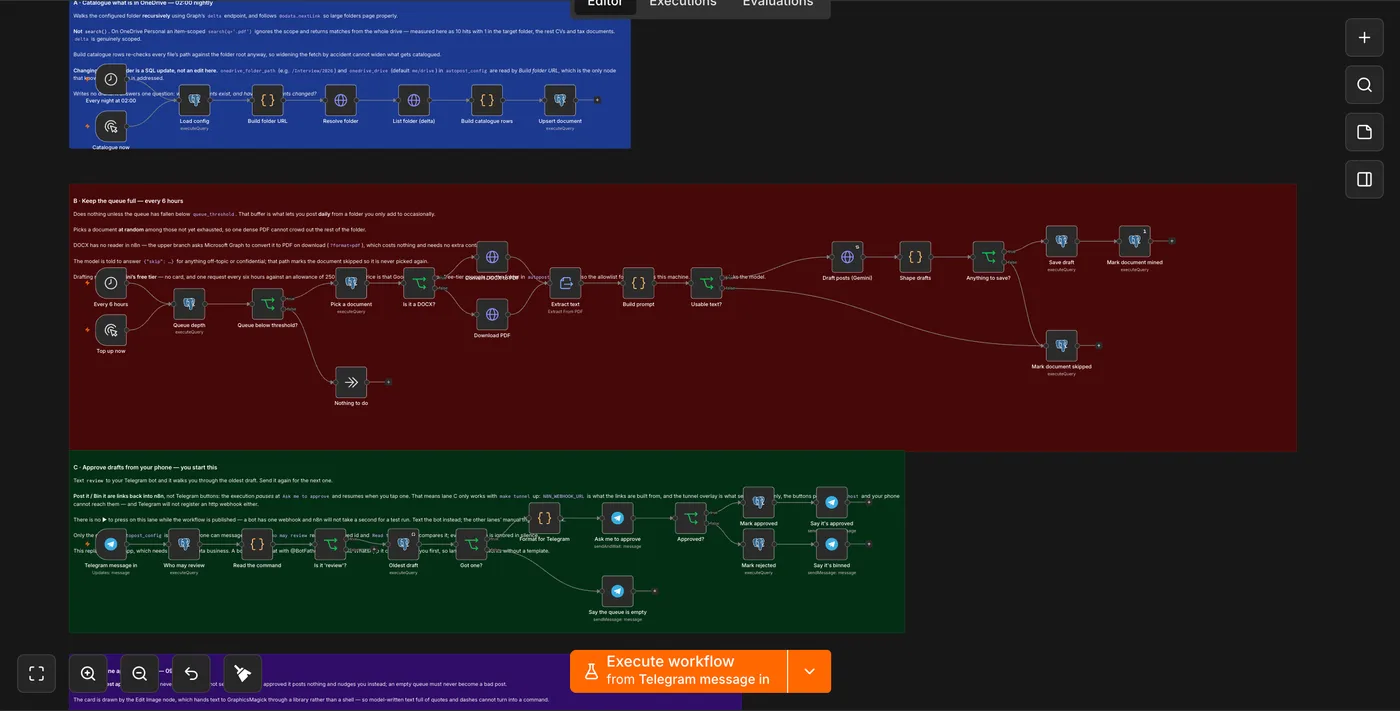Image resolution: width=1400 pixels, height=711 pixels.
Task: Add a new node with the plus button
Action: 1364,37
